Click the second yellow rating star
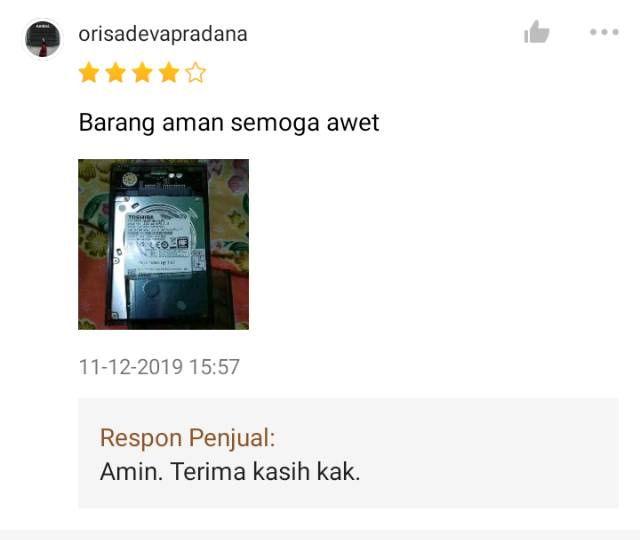This screenshot has height=540, width=640. pyautogui.click(x=116, y=73)
